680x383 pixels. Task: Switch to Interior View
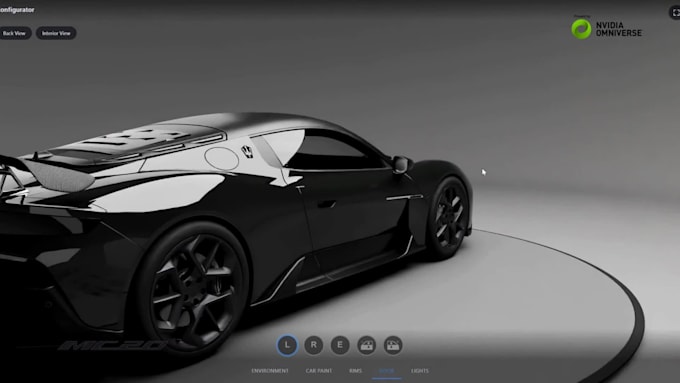pyautogui.click(x=56, y=33)
